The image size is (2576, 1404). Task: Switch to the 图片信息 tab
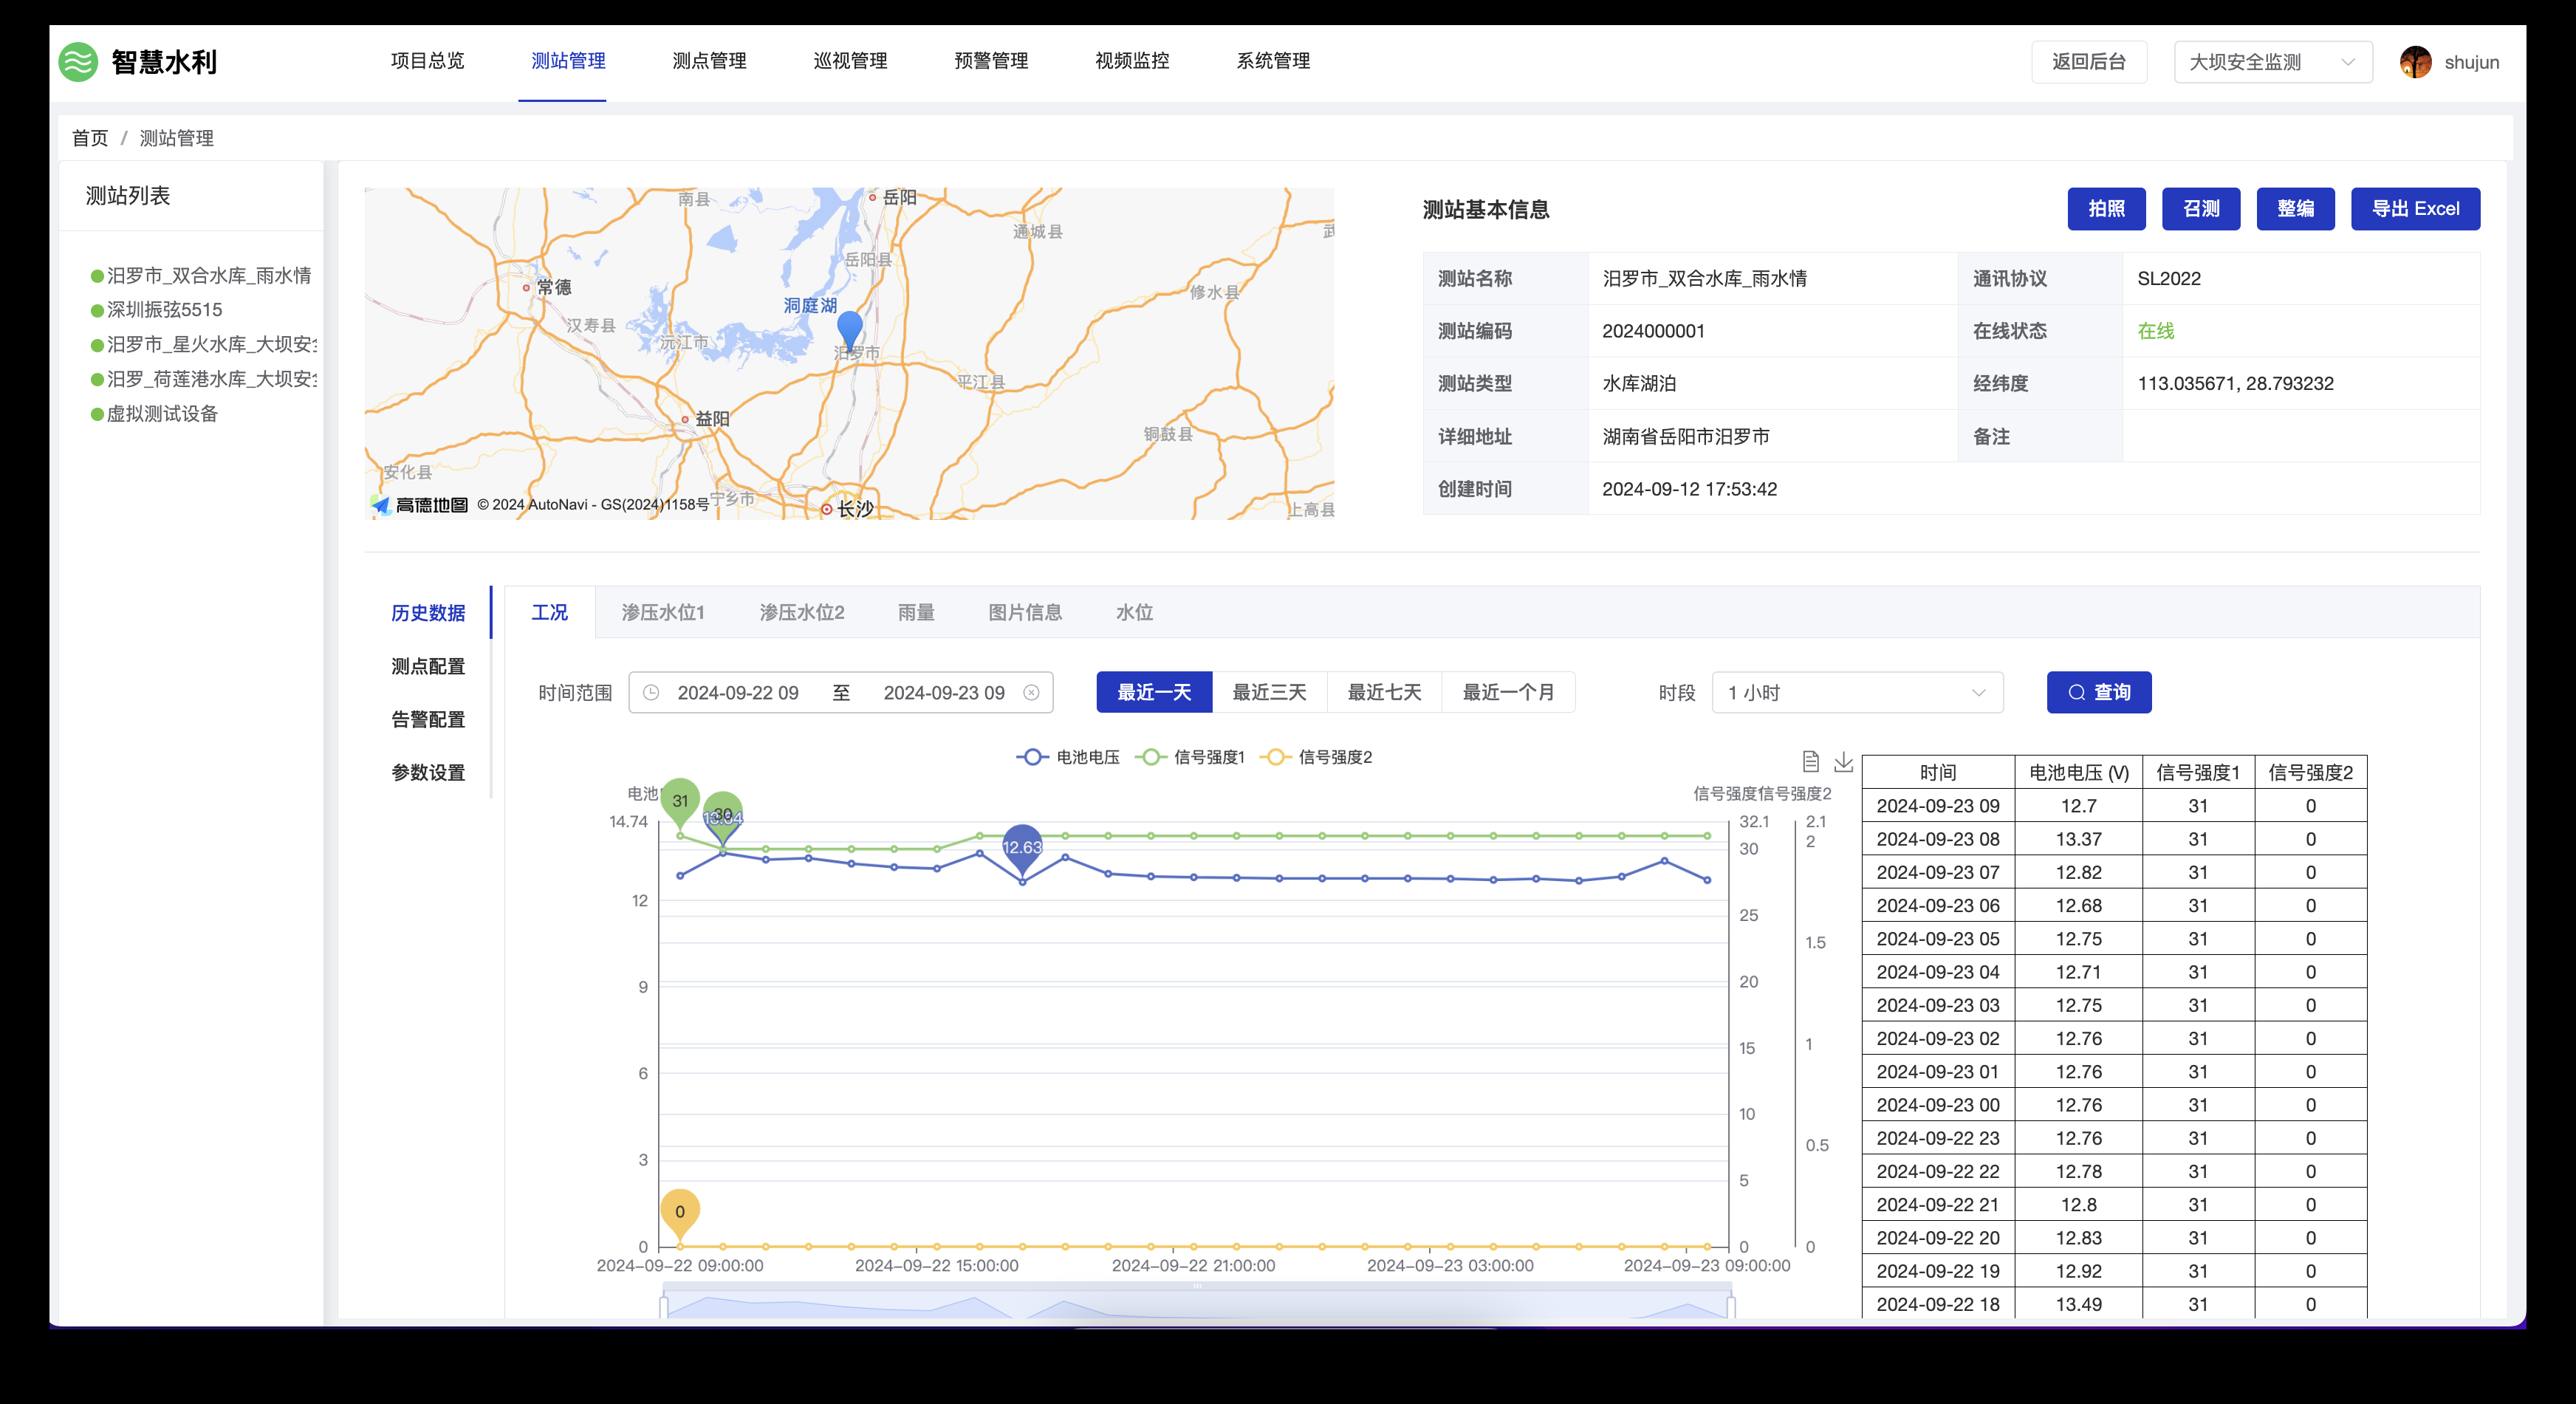pos(1025,612)
